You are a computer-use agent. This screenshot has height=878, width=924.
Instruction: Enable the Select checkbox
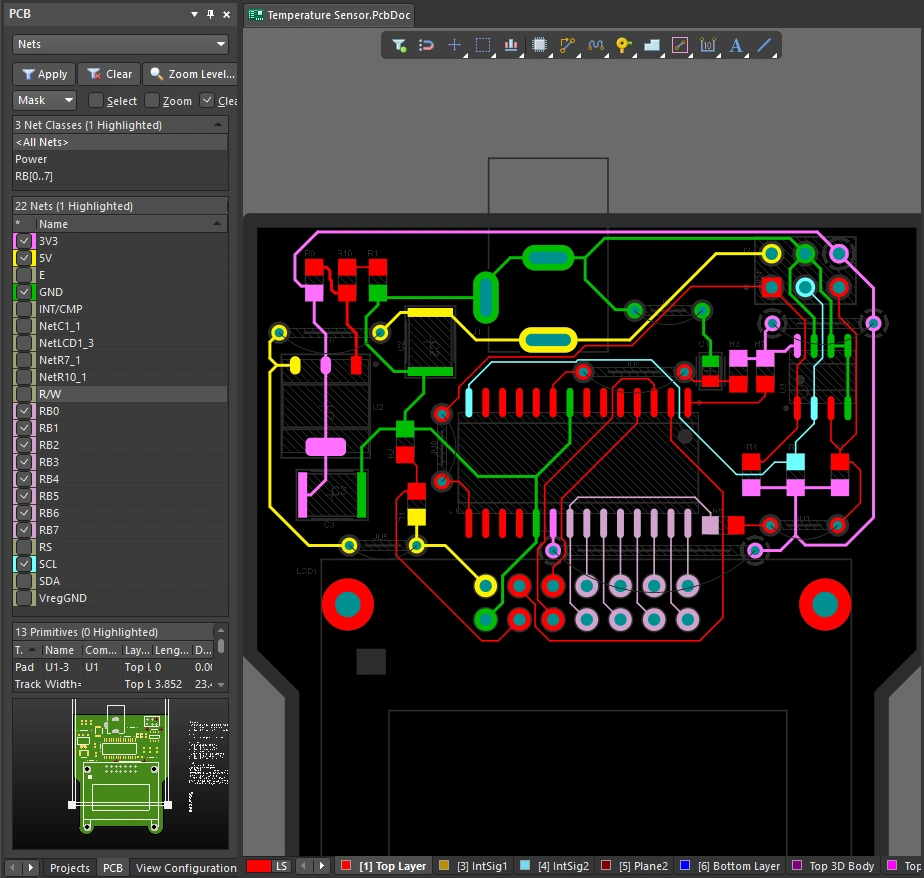point(96,101)
